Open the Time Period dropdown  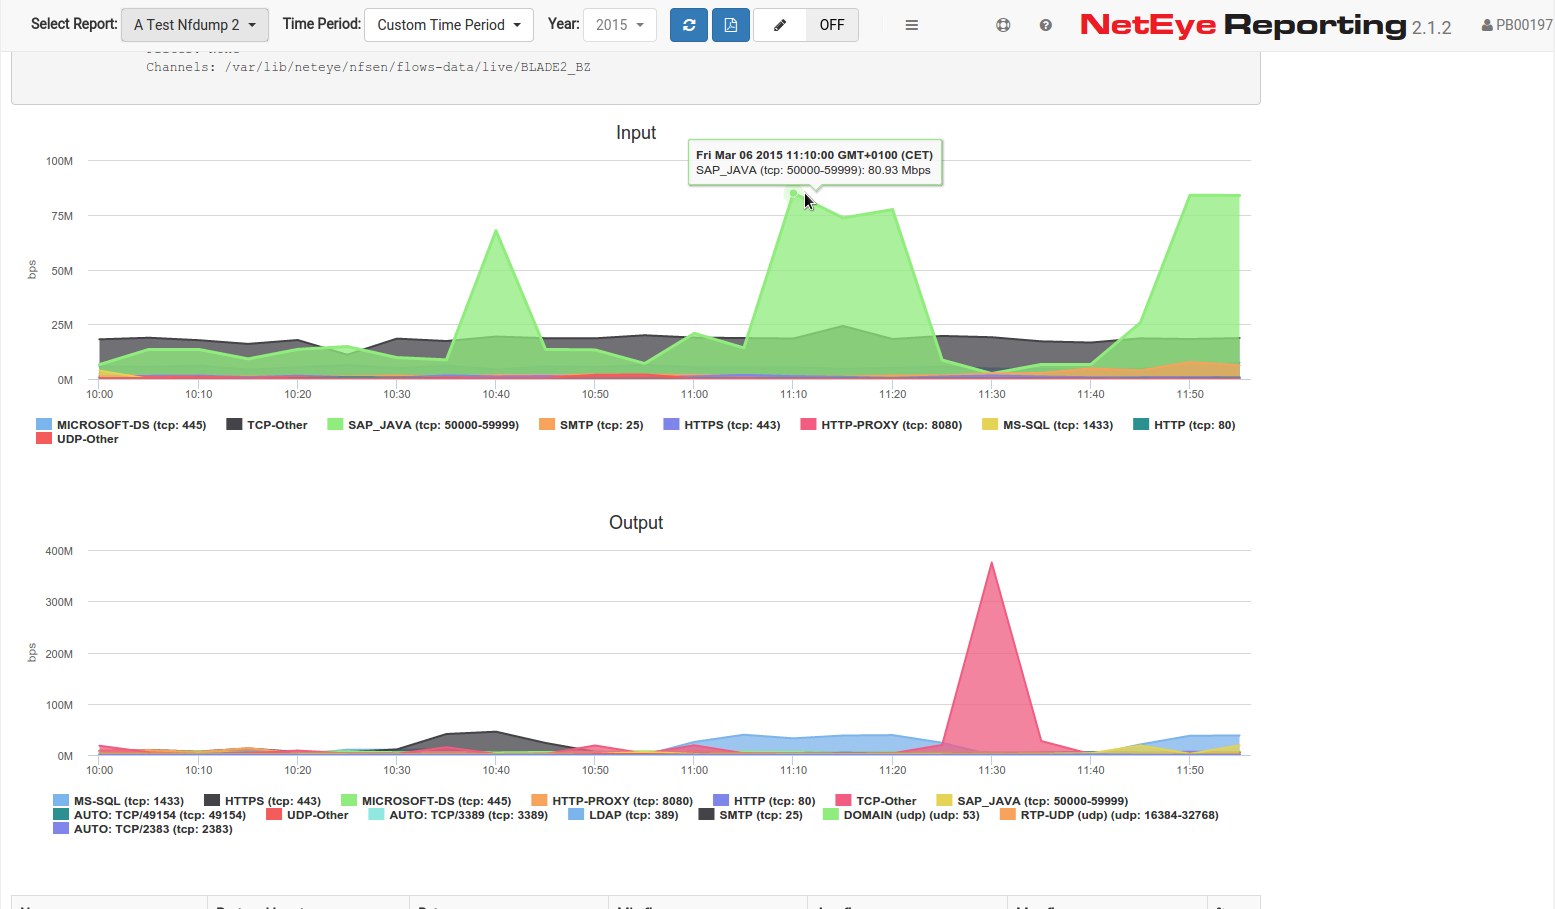click(449, 25)
